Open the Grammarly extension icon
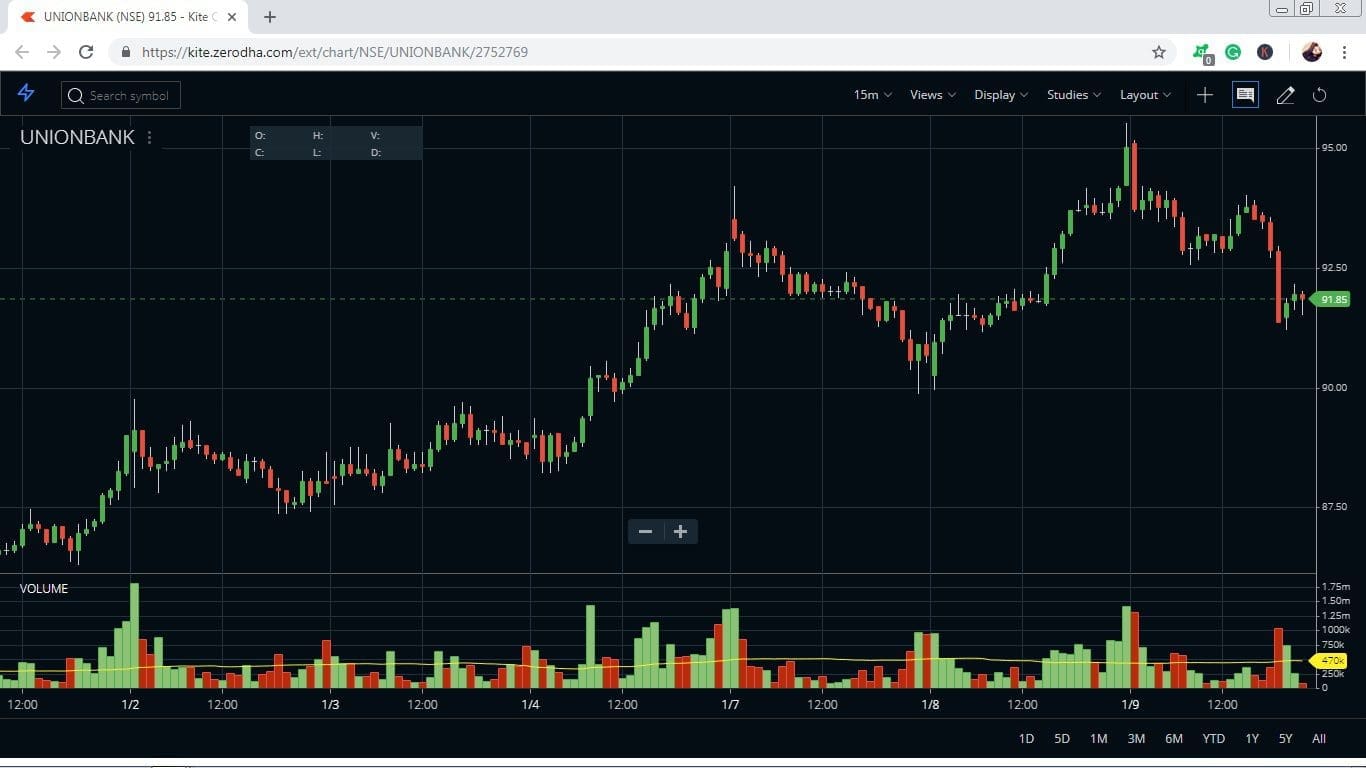Screen dimensions: 1366x768 1233,52
